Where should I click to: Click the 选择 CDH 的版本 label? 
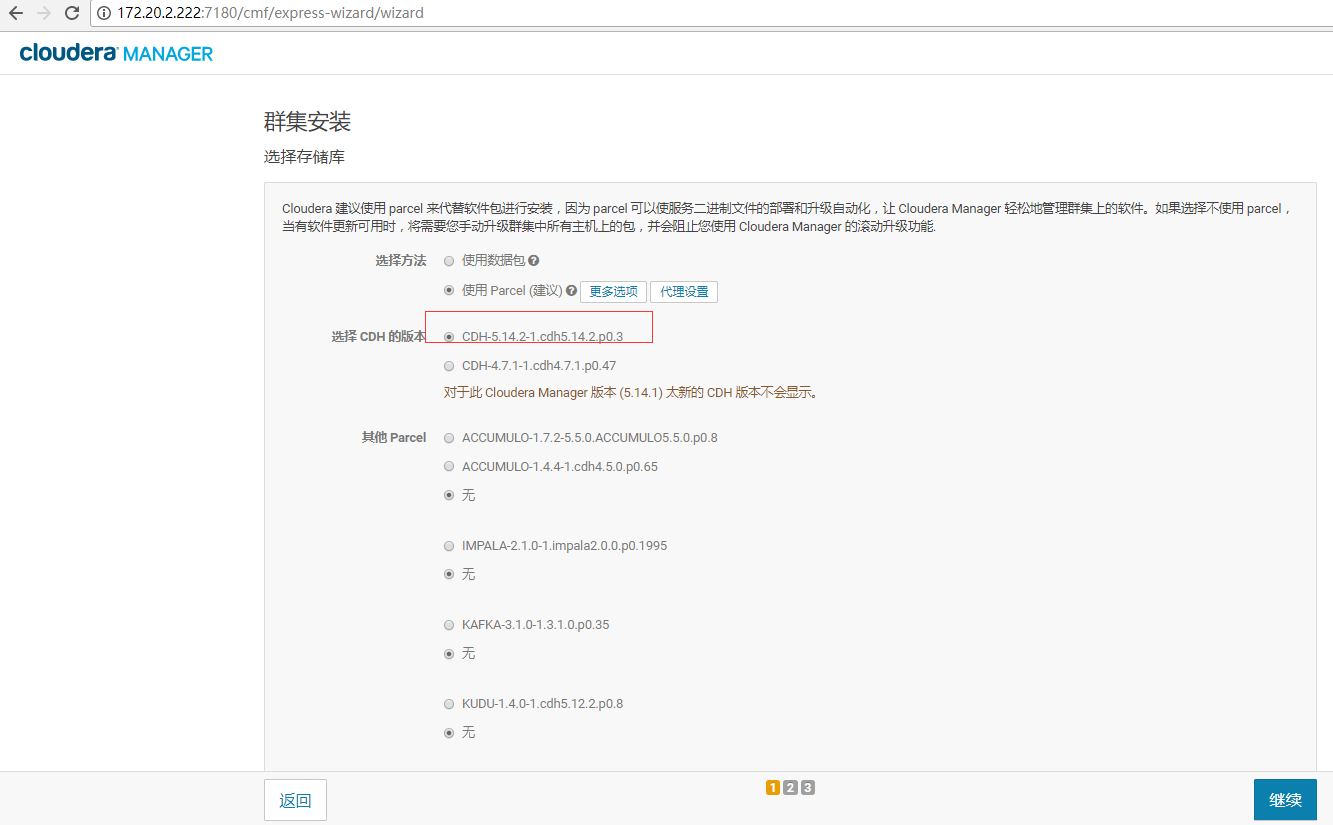point(378,337)
